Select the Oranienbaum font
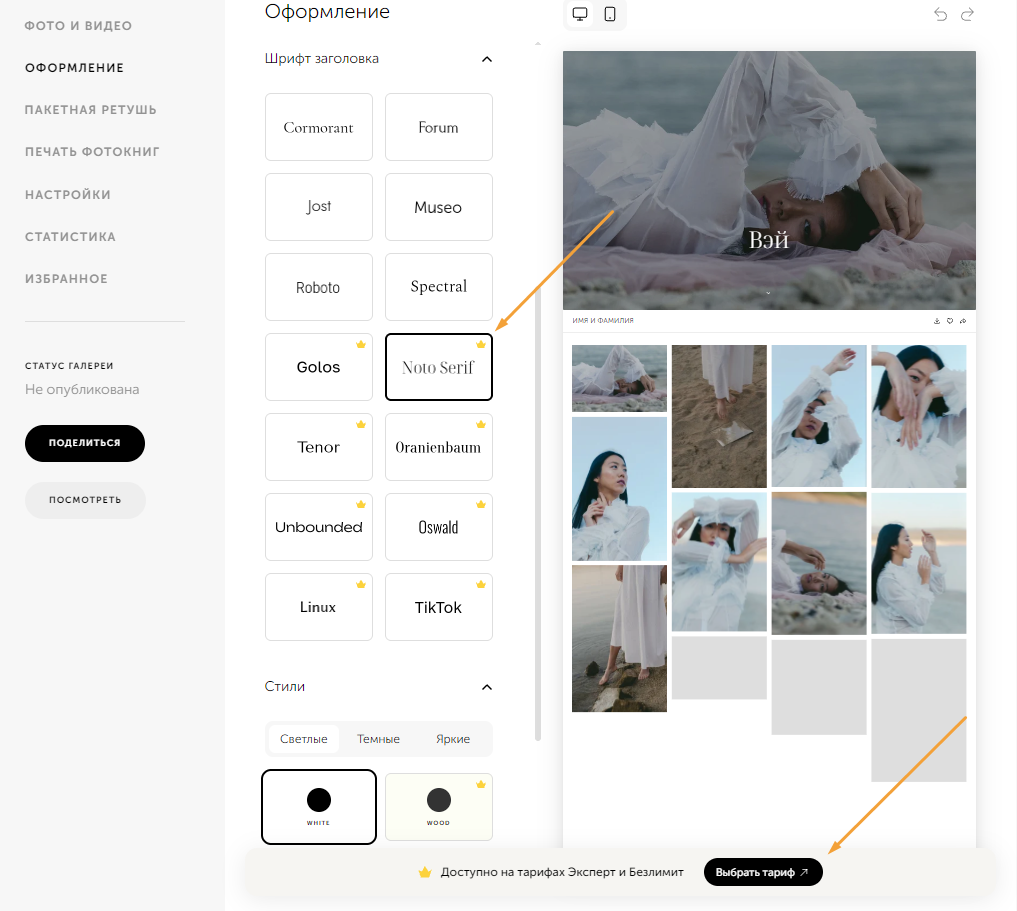 (438, 447)
